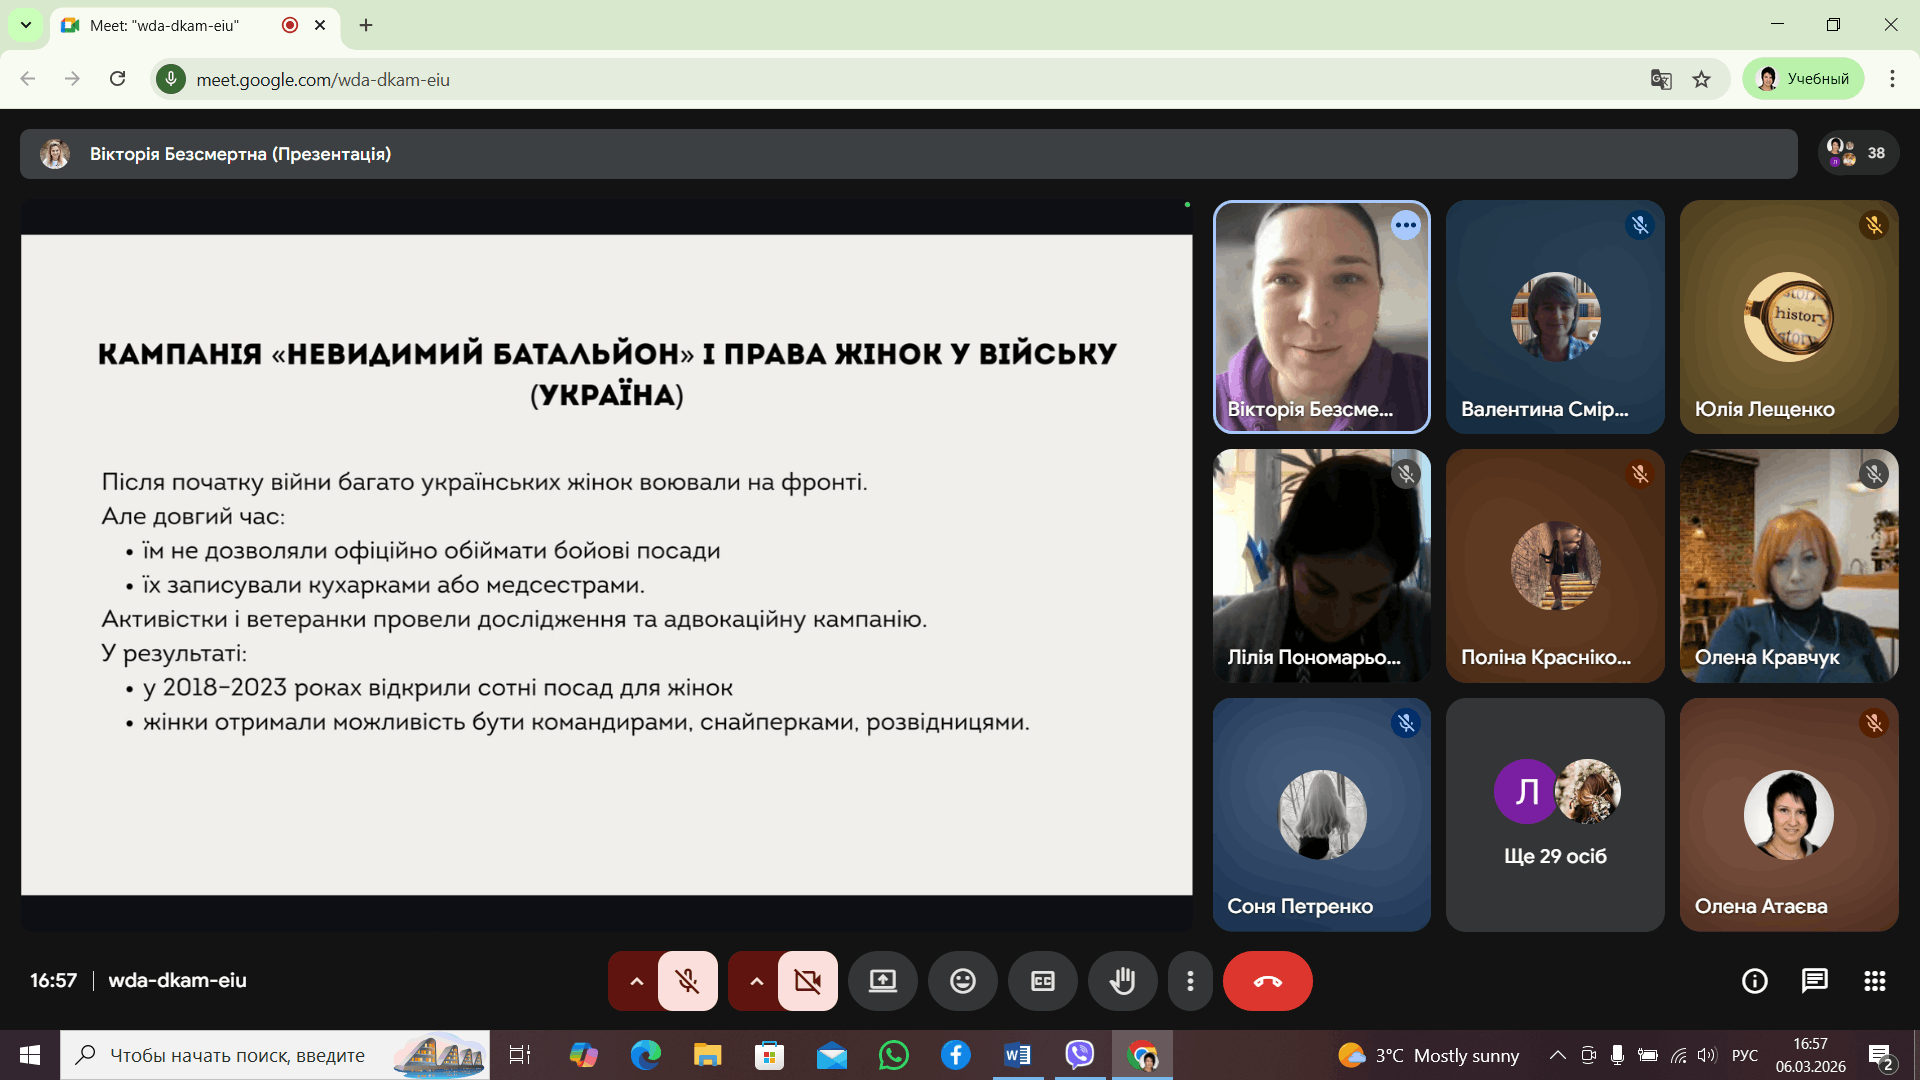Viewport: 1920px width, 1080px height.
Task: Click the red leave call button
Action: (1267, 981)
